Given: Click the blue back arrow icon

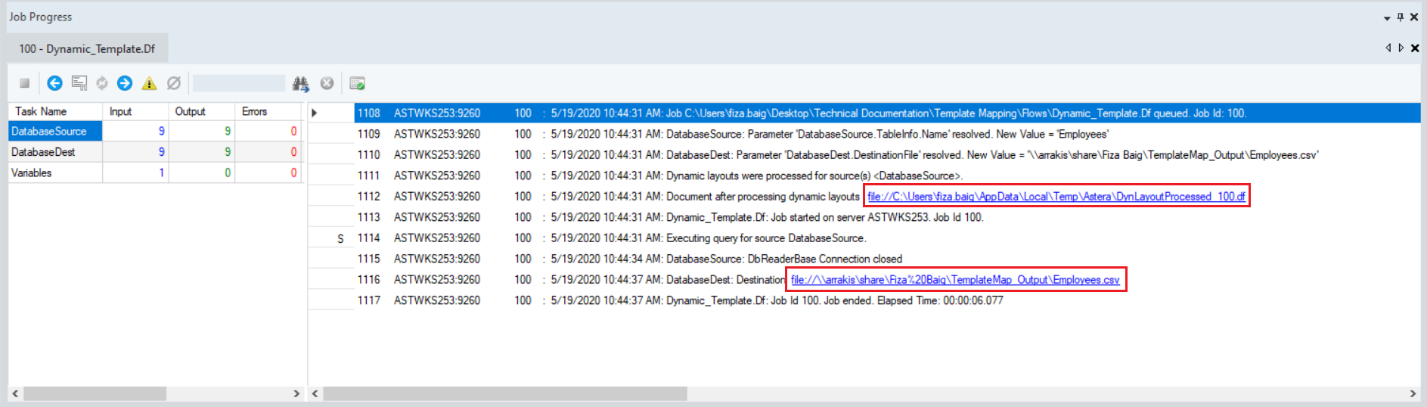Looking at the screenshot, I should click(x=55, y=83).
